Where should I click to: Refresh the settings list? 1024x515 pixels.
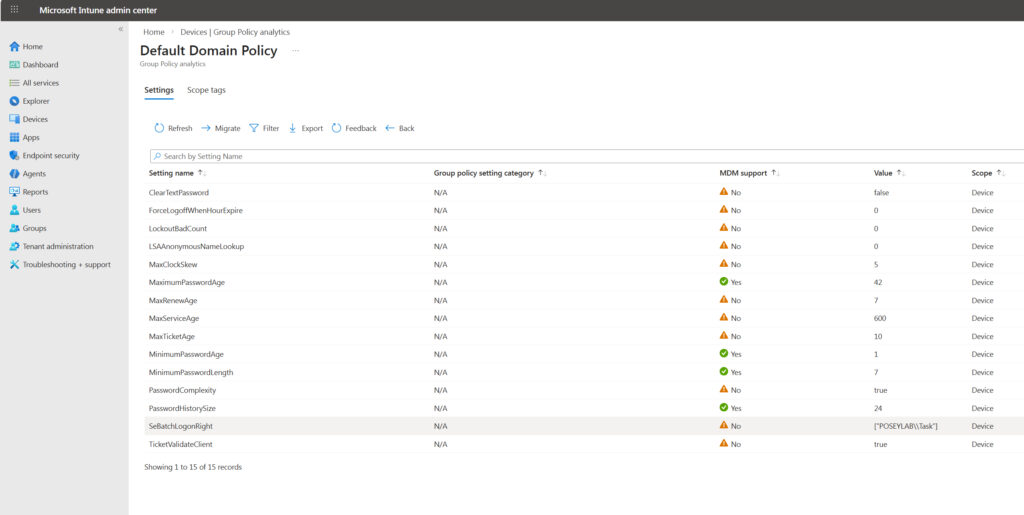[x=173, y=129]
